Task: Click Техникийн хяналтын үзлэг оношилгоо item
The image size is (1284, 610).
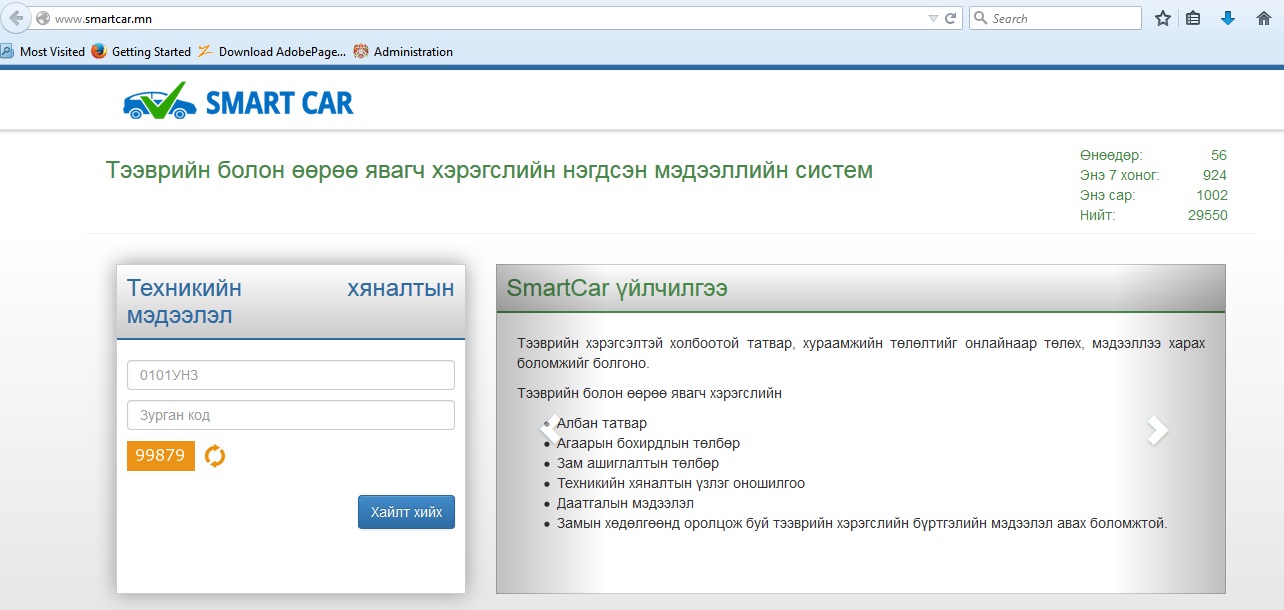Action: tap(681, 483)
